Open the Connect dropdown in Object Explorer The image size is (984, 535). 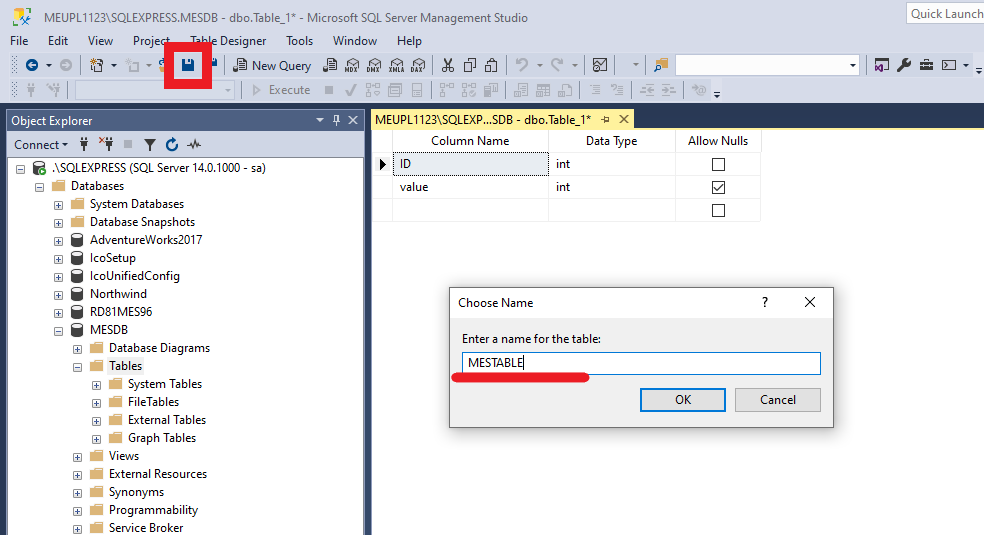click(41, 145)
